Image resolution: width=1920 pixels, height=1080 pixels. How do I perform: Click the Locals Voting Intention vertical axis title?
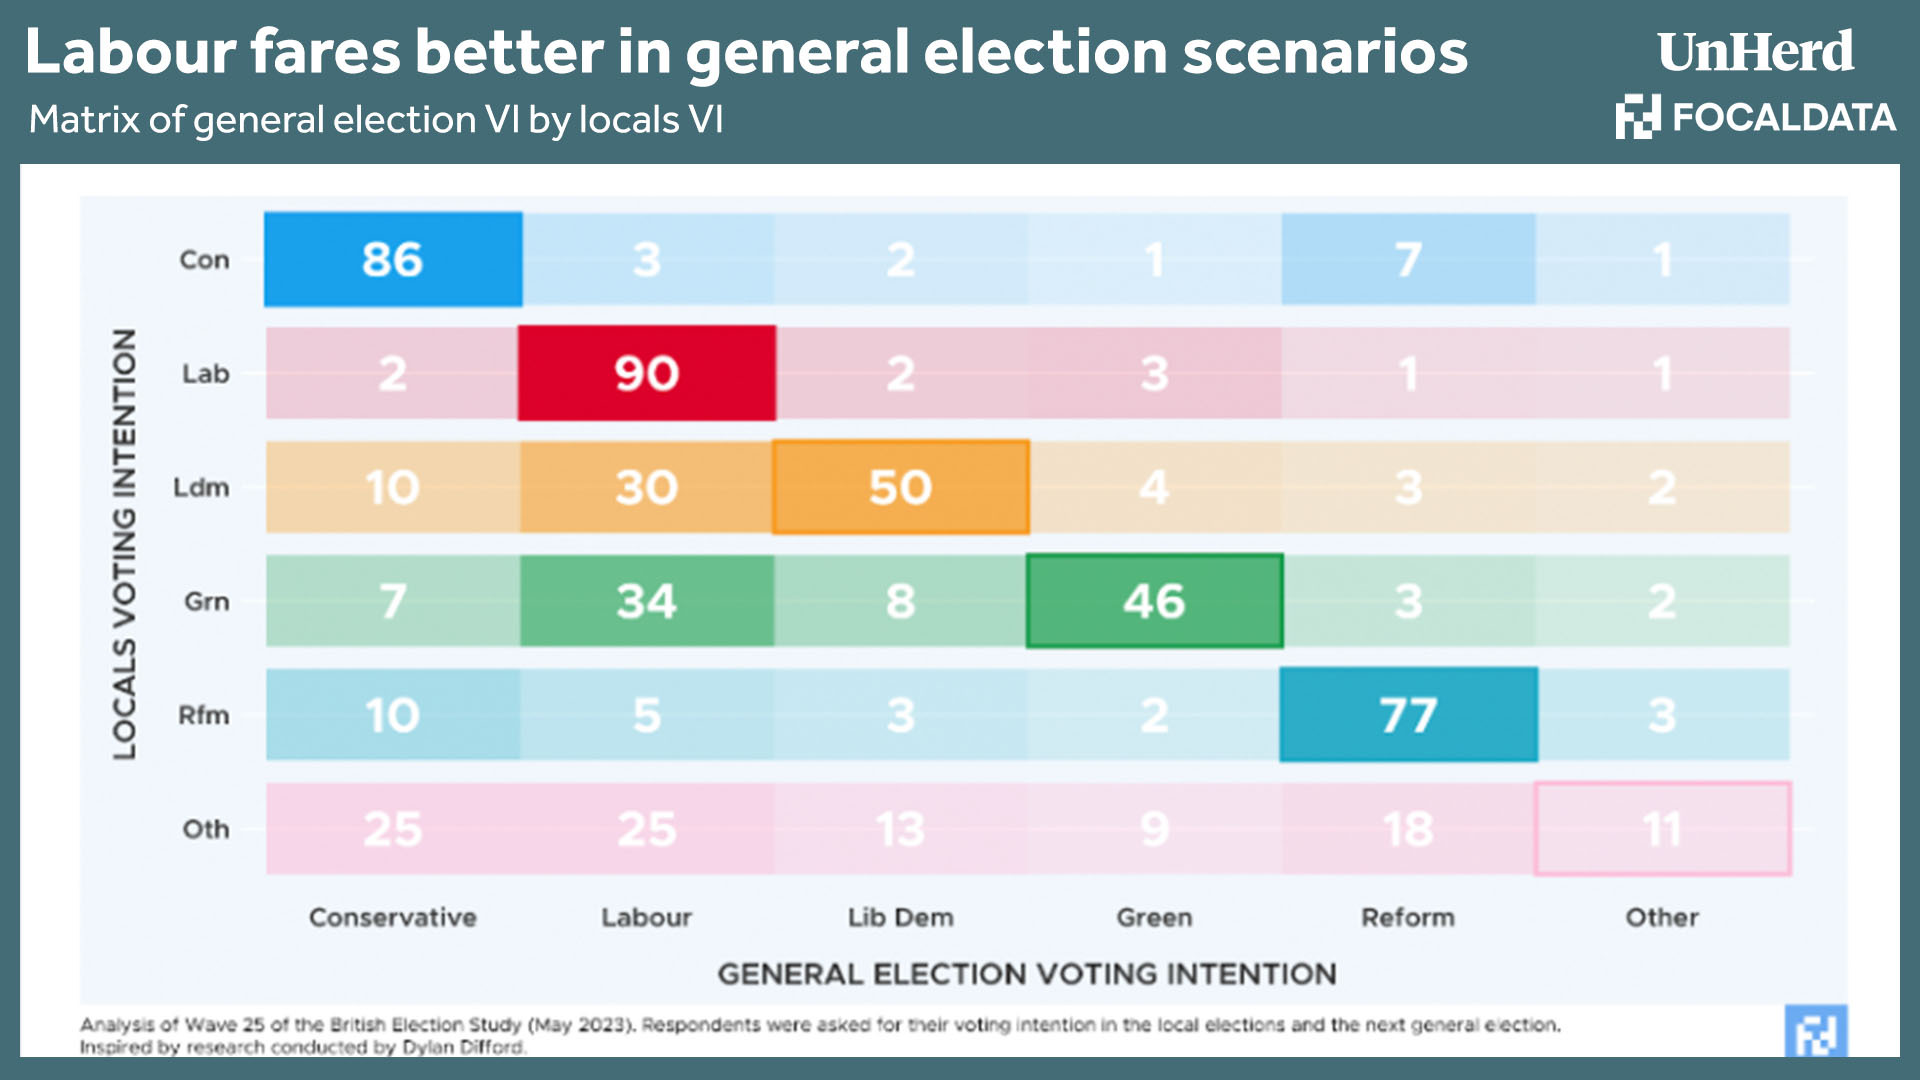click(124, 544)
